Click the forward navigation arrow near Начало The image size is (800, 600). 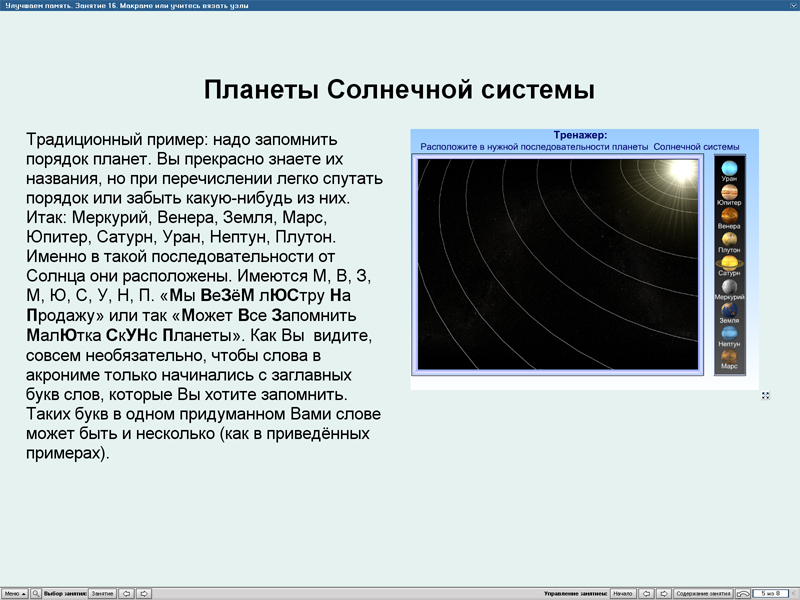tap(665, 592)
